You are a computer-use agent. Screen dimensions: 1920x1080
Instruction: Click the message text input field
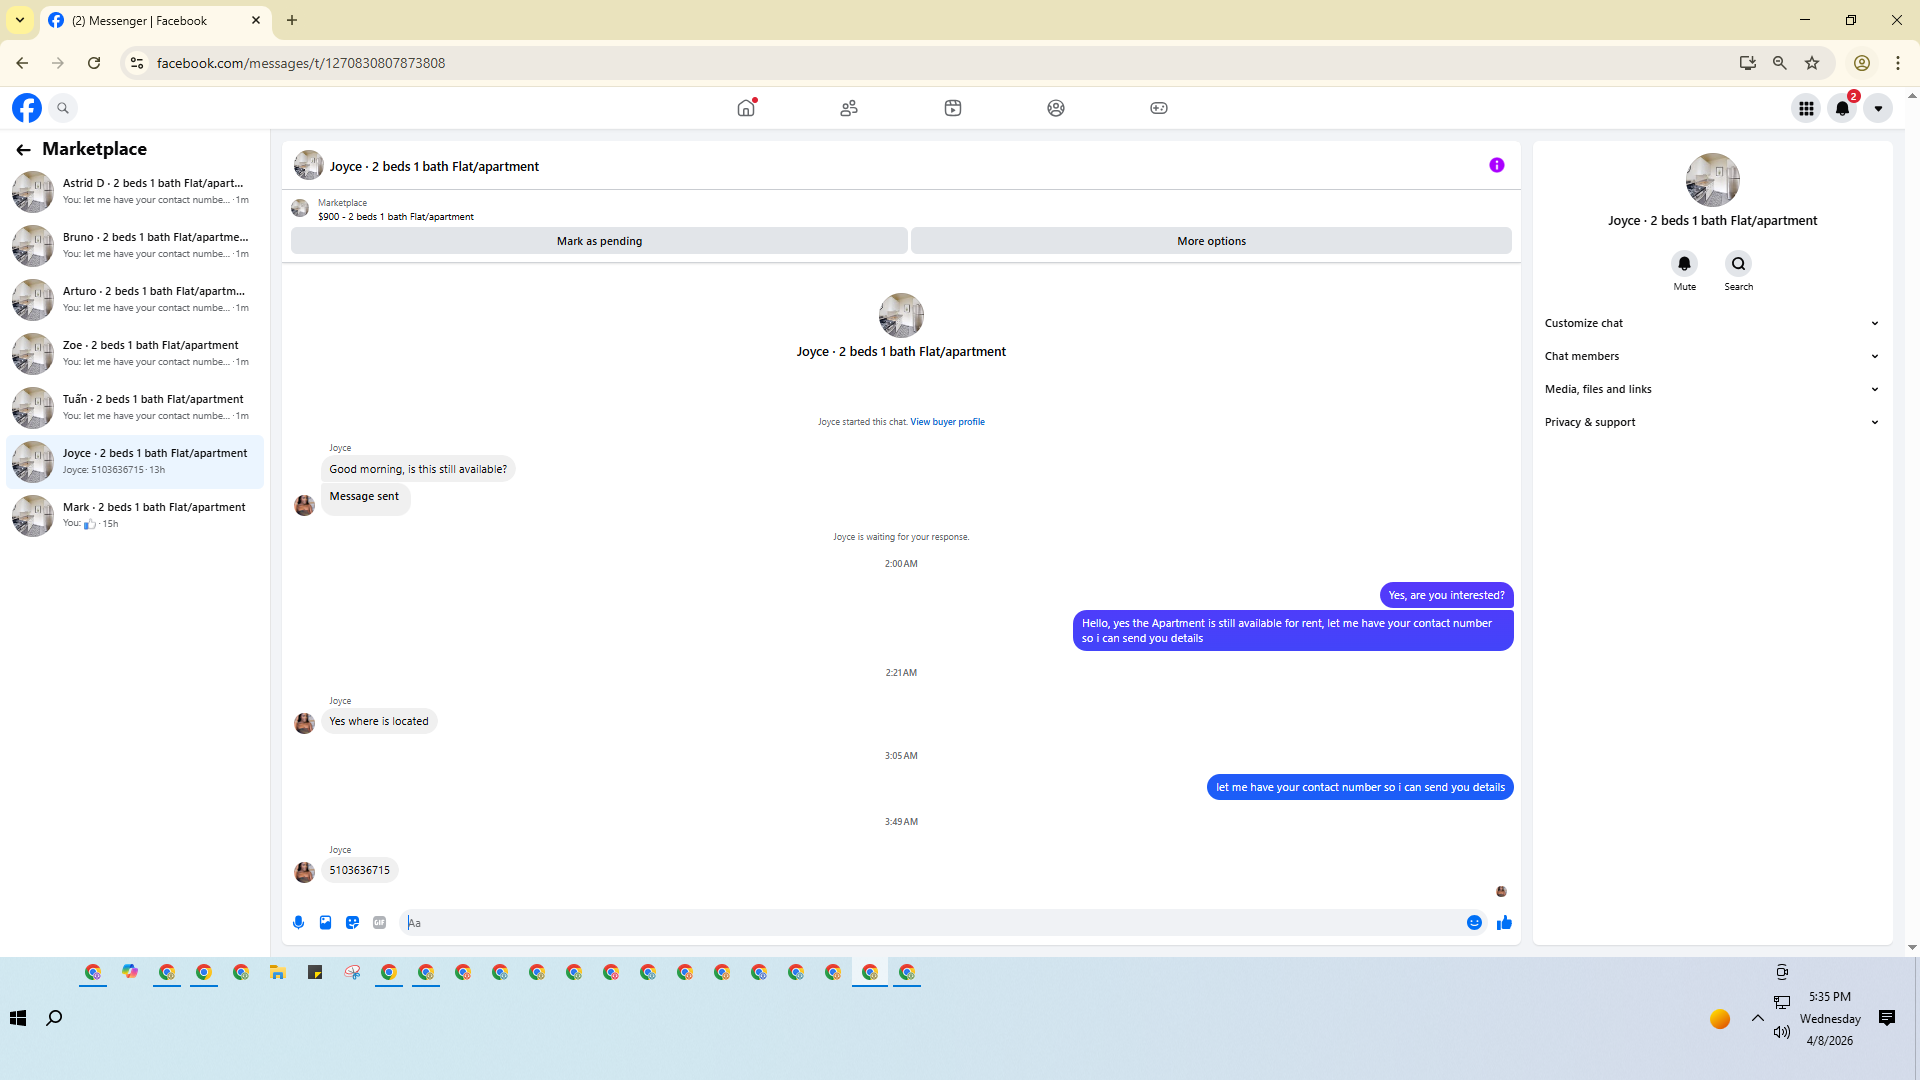tap(930, 923)
